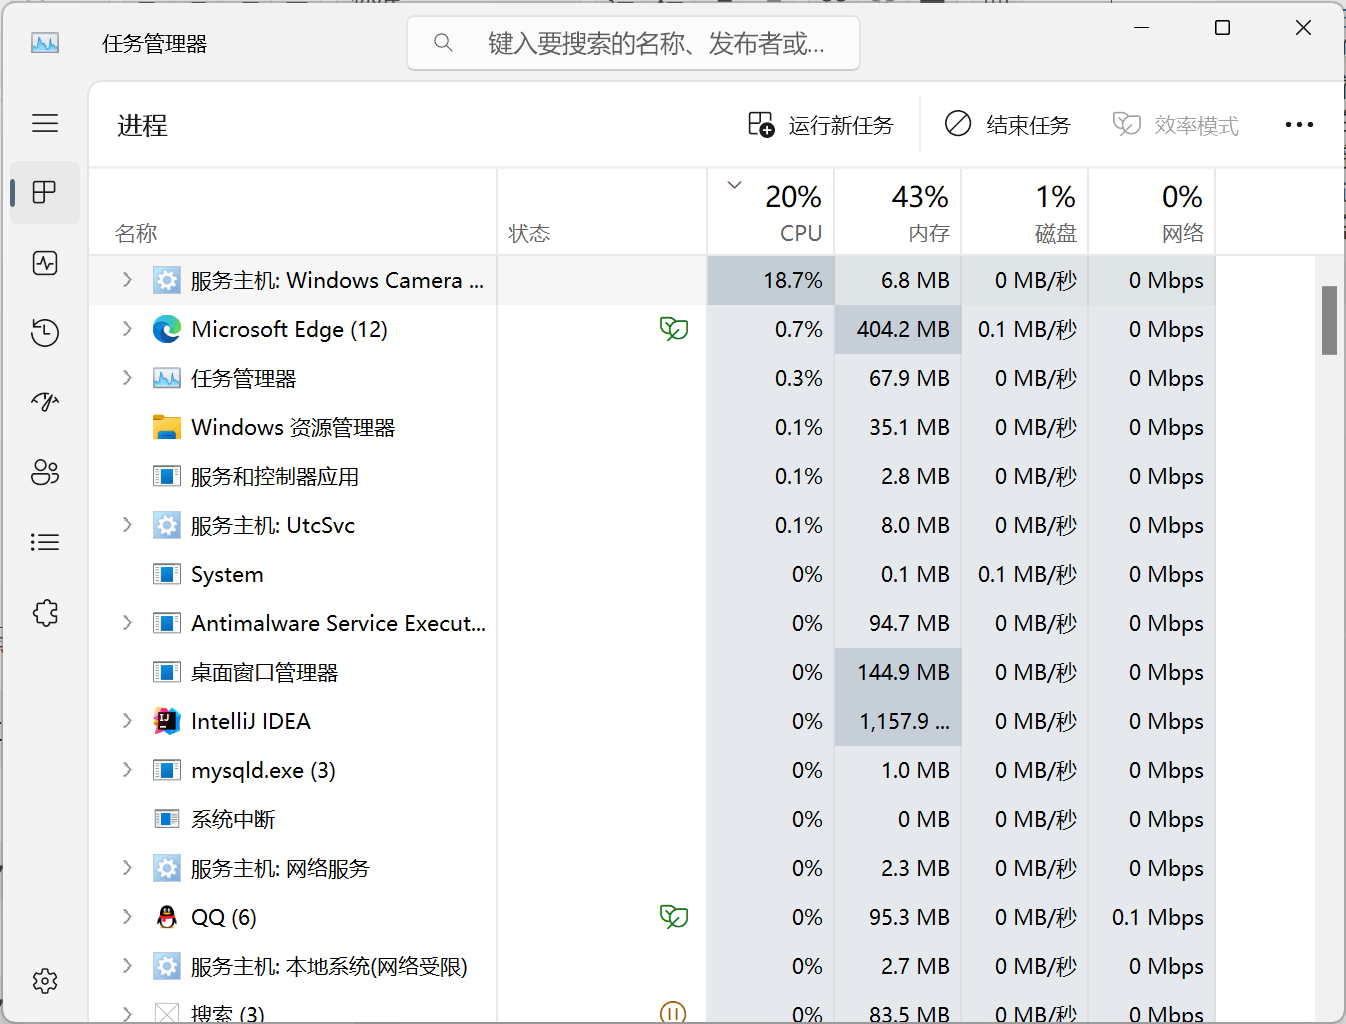The height and width of the screenshot is (1024, 1346).
Task: Open the more options ellipsis menu
Action: click(x=1299, y=125)
